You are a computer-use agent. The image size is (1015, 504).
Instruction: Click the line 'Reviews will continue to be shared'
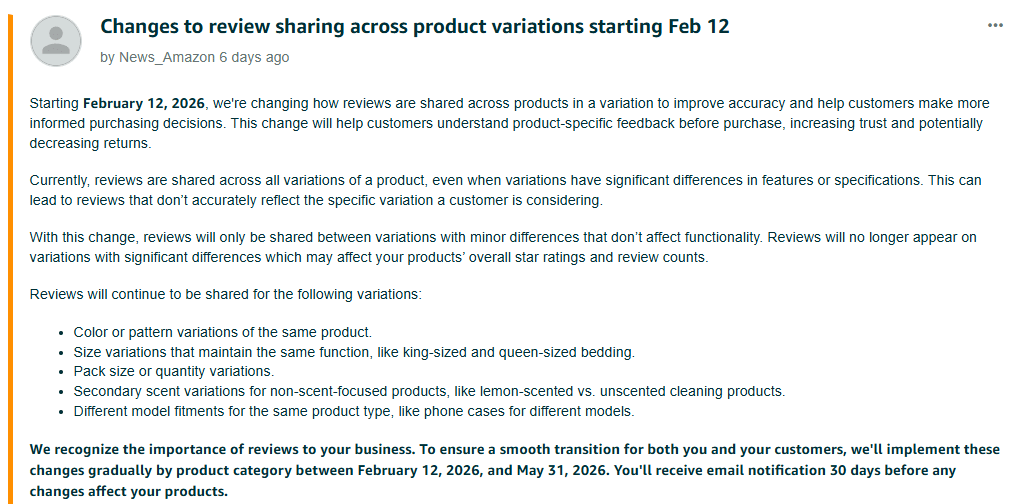tap(225, 295)
